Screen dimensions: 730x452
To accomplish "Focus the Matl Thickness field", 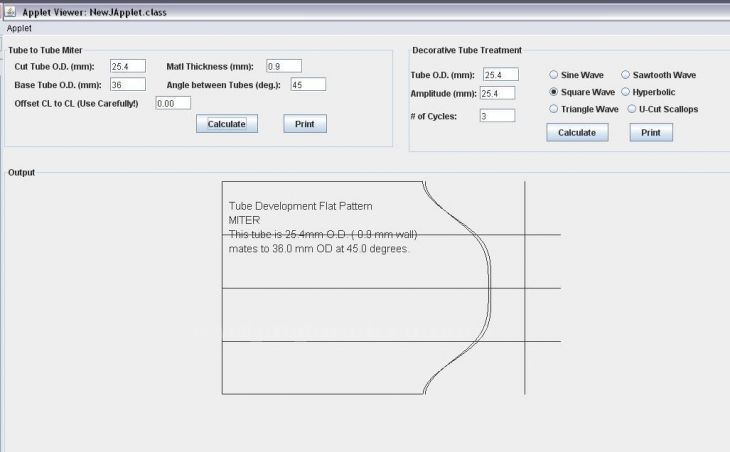I will coord(284,66).
